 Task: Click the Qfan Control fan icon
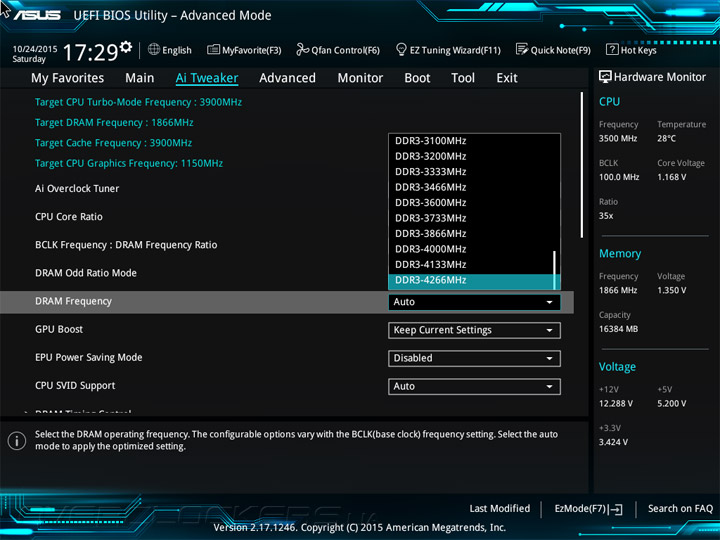pos(302,49)
